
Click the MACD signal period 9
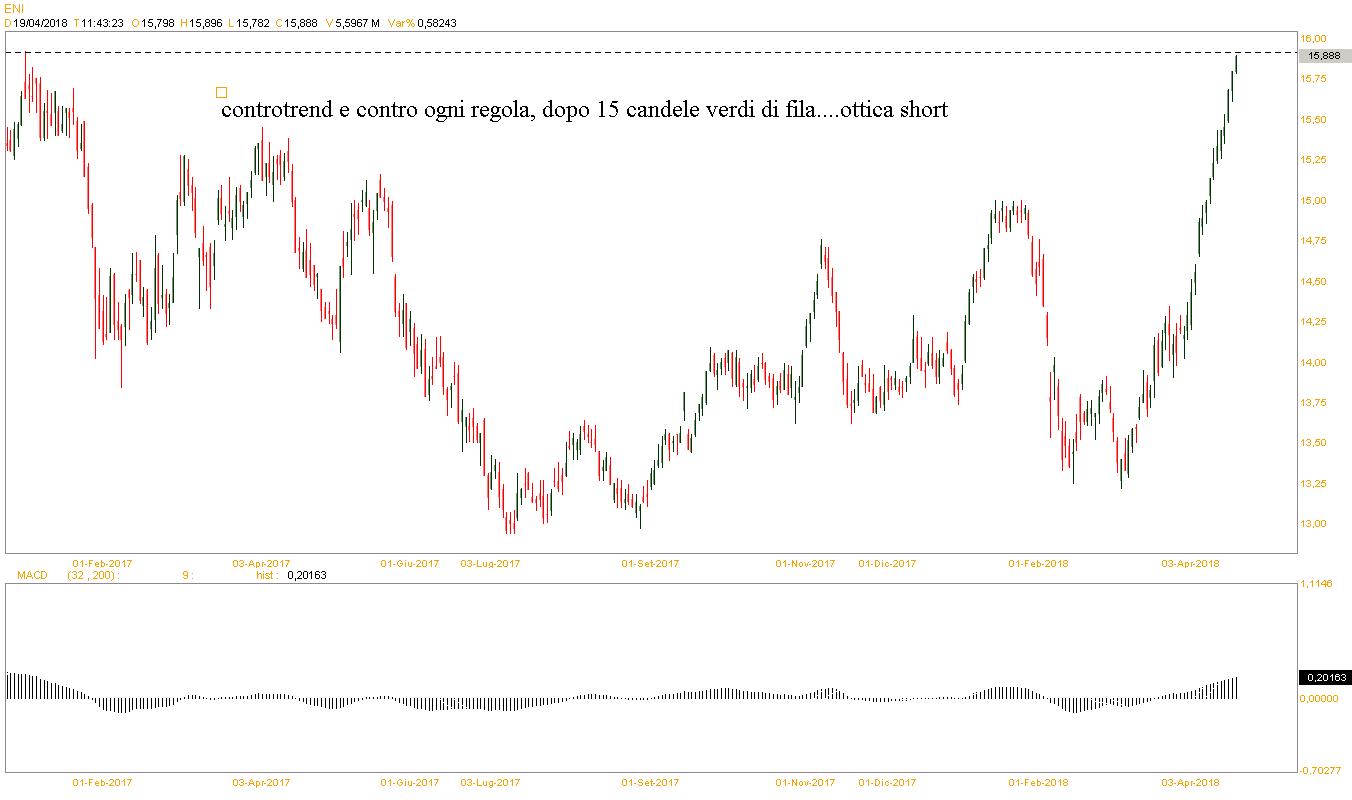(x=186, y=575)
